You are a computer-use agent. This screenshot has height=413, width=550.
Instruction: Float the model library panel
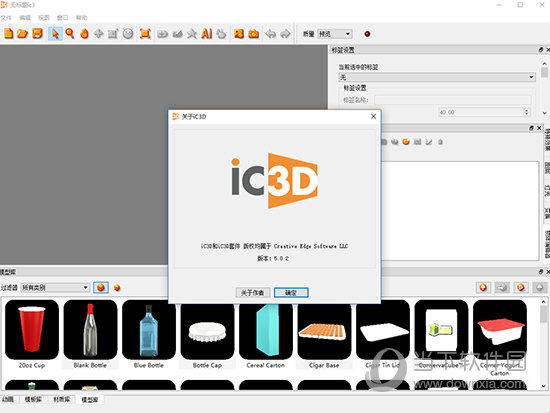(541, 272)
